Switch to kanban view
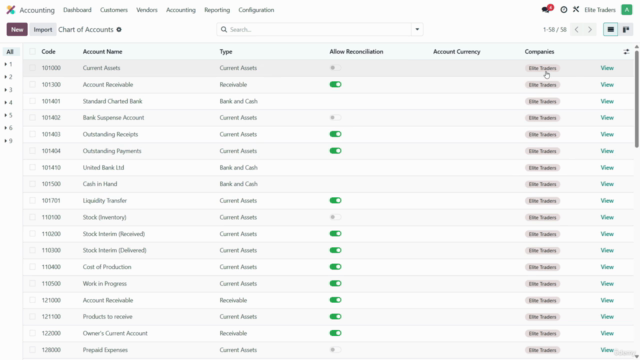 tap(626, 29)
